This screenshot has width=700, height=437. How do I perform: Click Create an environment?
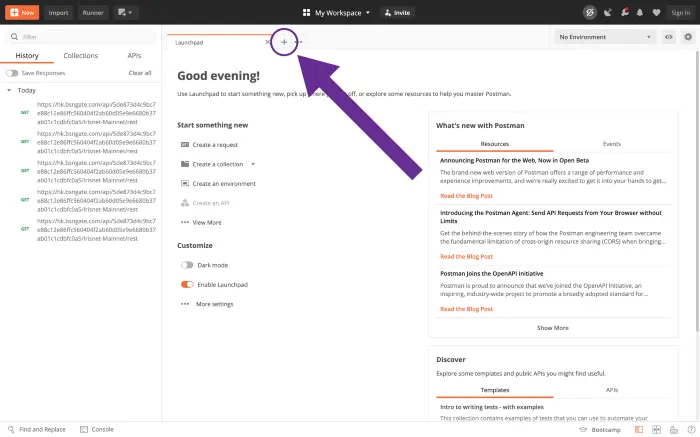click(x=224, y=183)
